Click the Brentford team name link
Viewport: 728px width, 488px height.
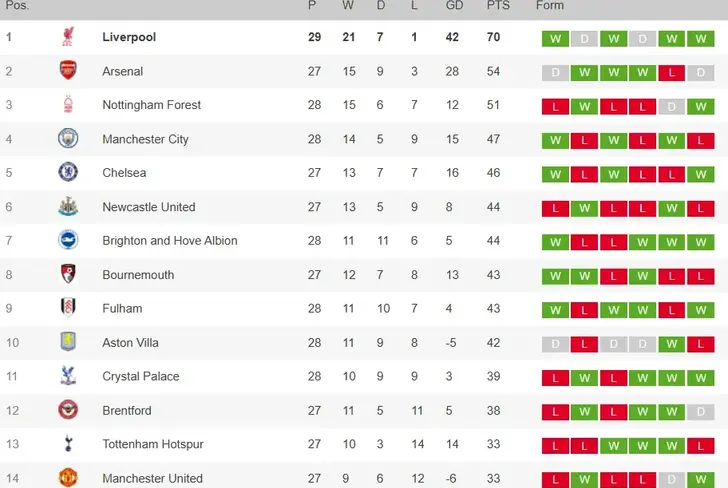tap(127, 411)
